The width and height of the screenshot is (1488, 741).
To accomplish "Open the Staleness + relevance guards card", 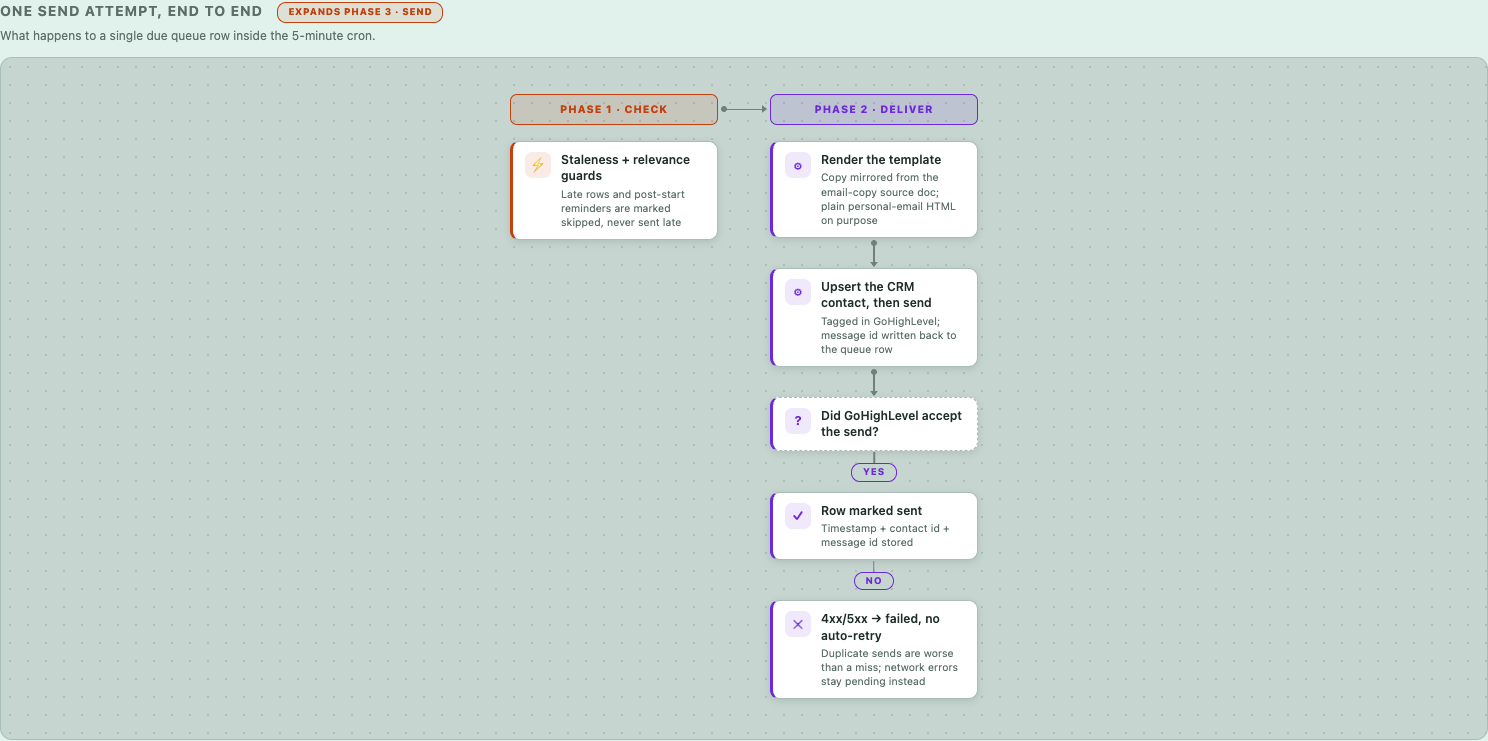I will (614, 190).
